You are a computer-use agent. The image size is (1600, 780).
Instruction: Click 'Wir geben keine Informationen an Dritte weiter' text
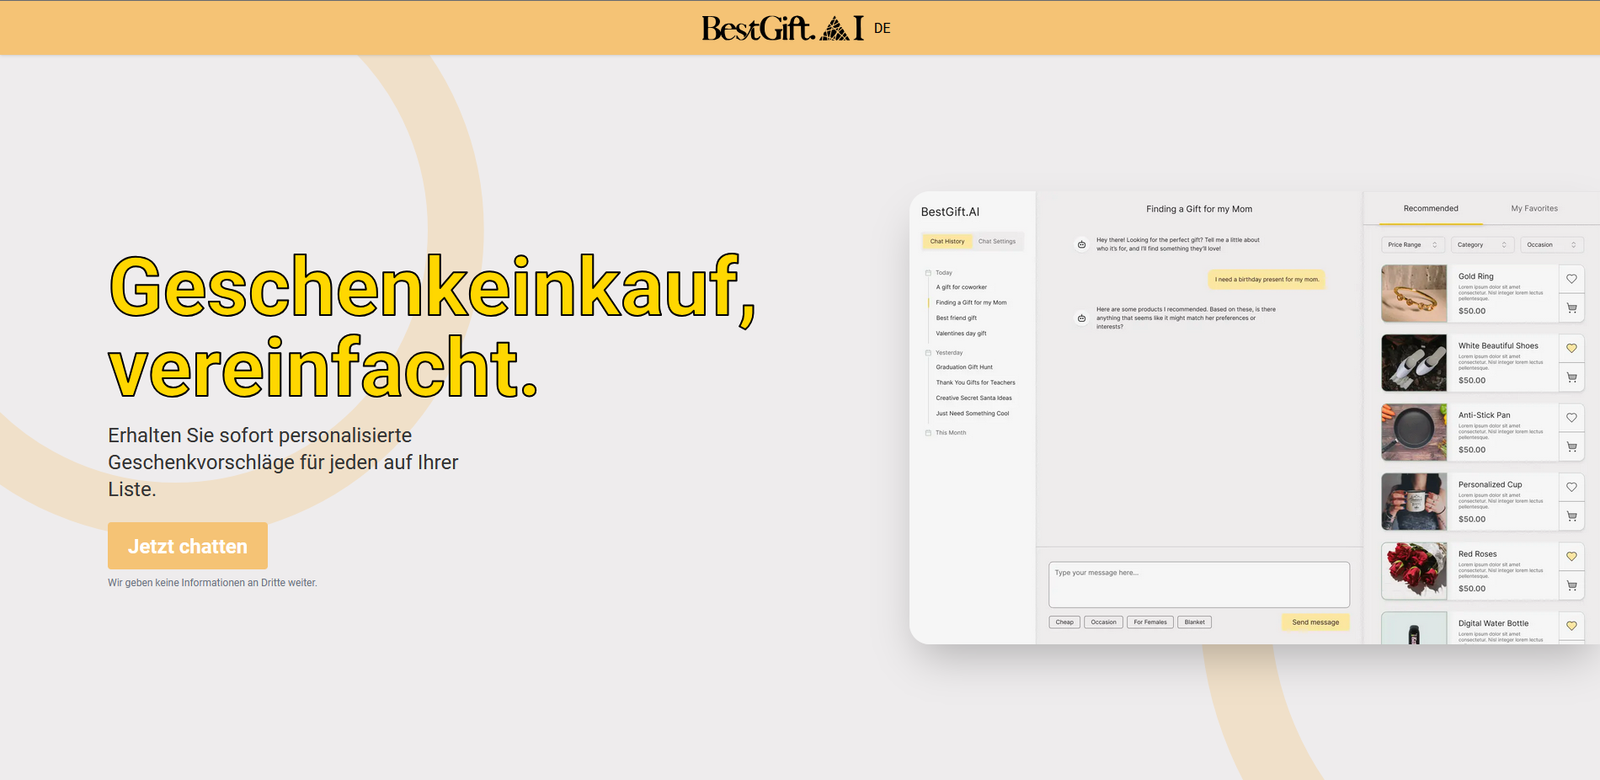coord(212,582)
